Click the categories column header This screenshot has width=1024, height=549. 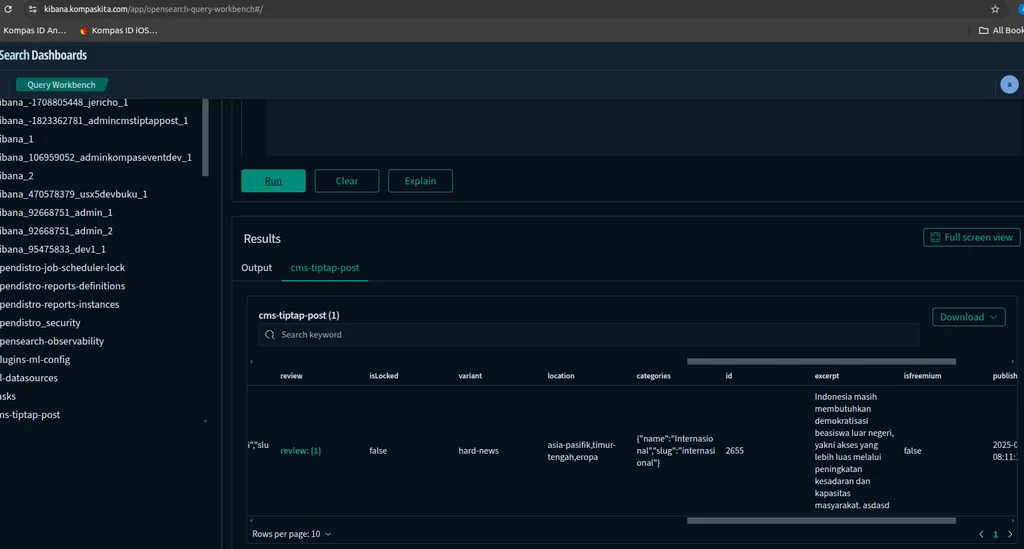point(654,376)
